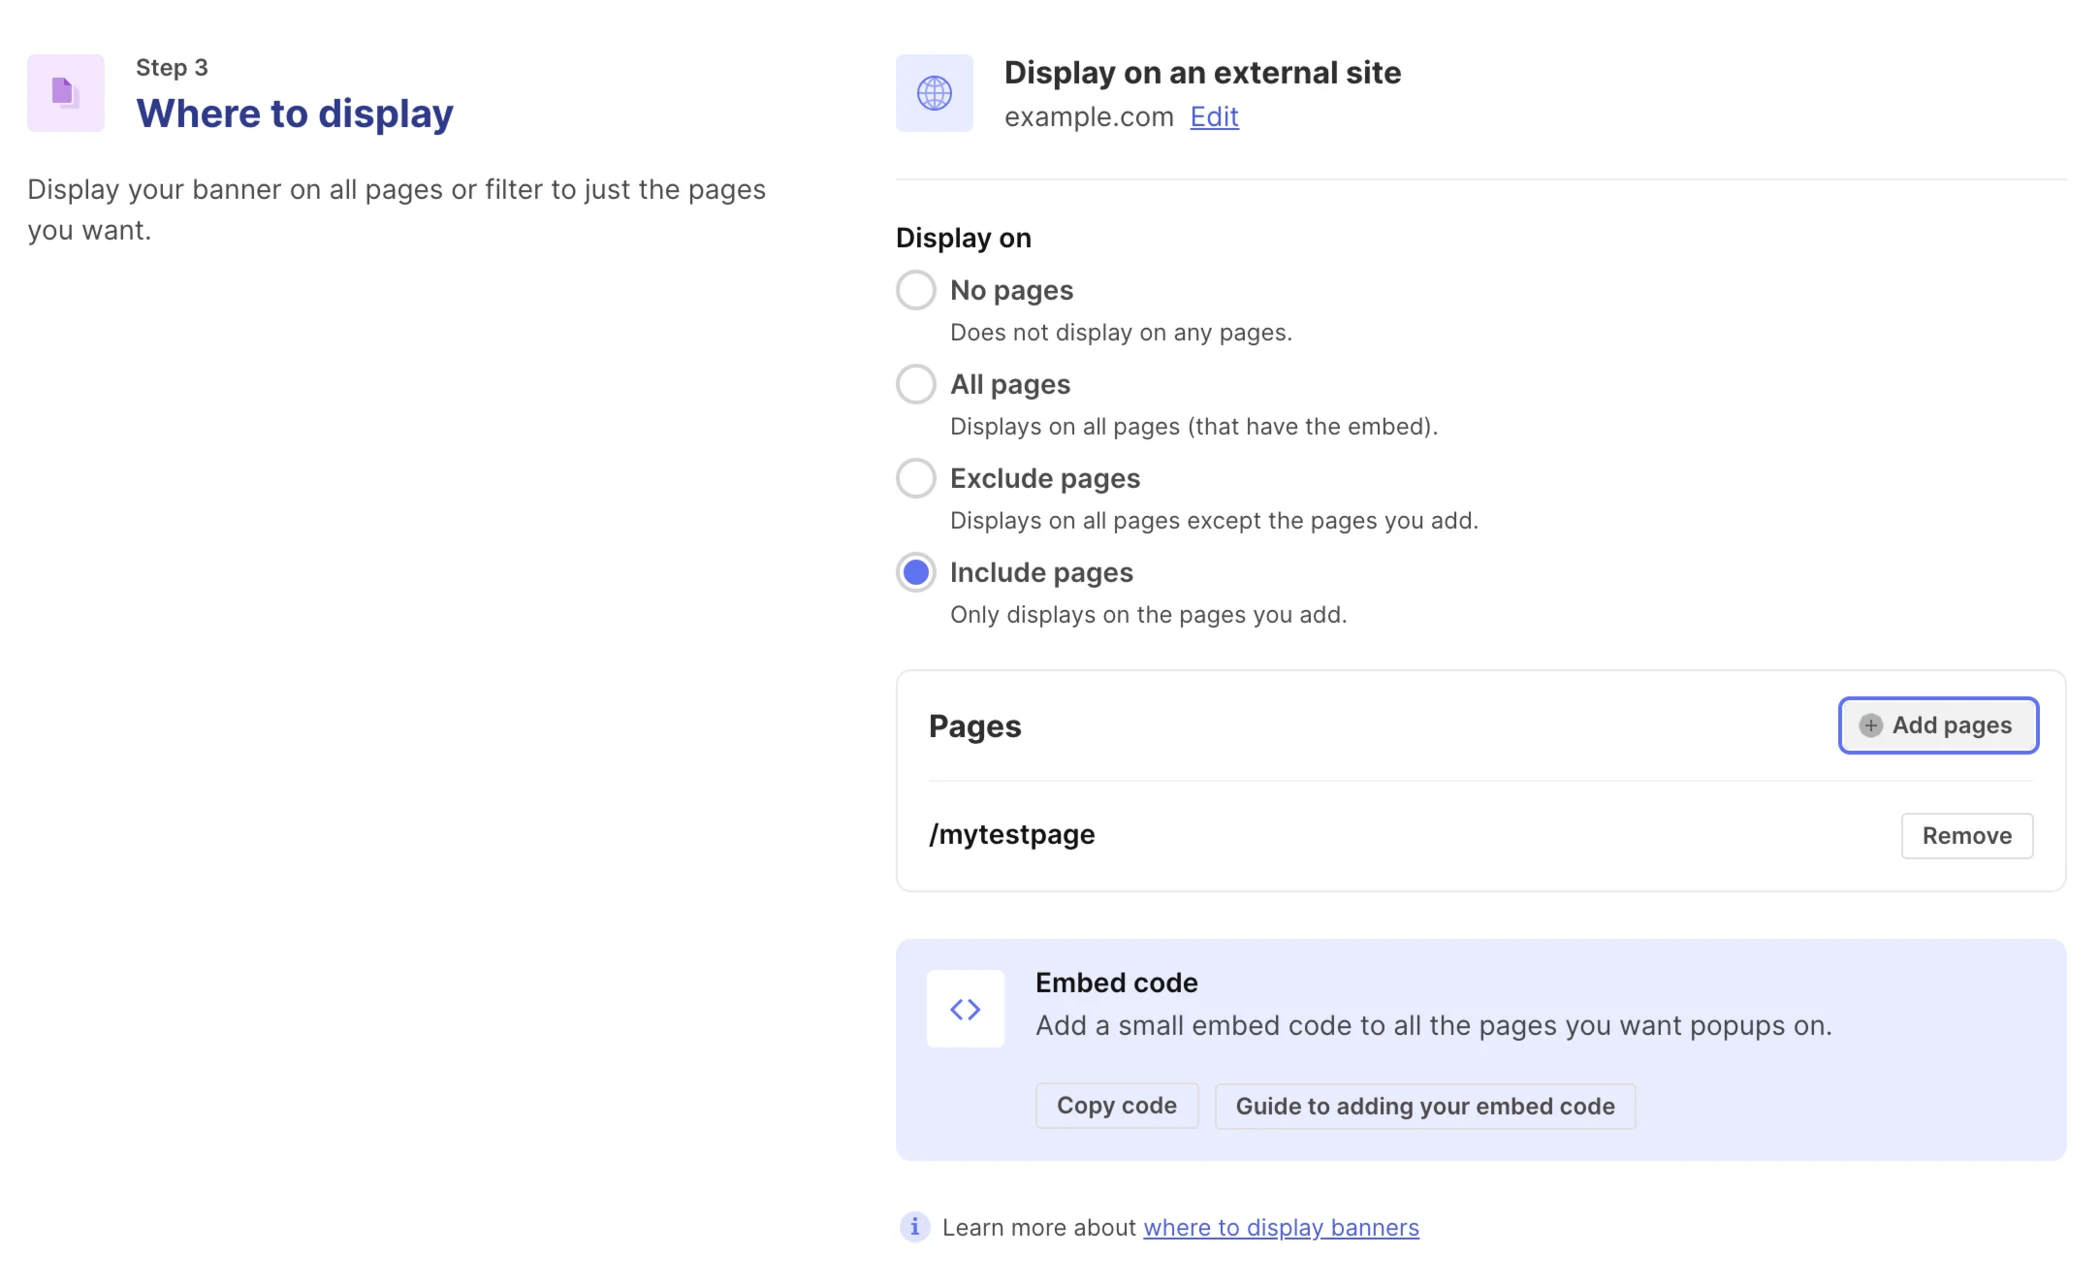The height and width of the screenshot is (1288, 2100).
Task: Choose the Exclude pages radio option
Action: (x=916, y=478)
